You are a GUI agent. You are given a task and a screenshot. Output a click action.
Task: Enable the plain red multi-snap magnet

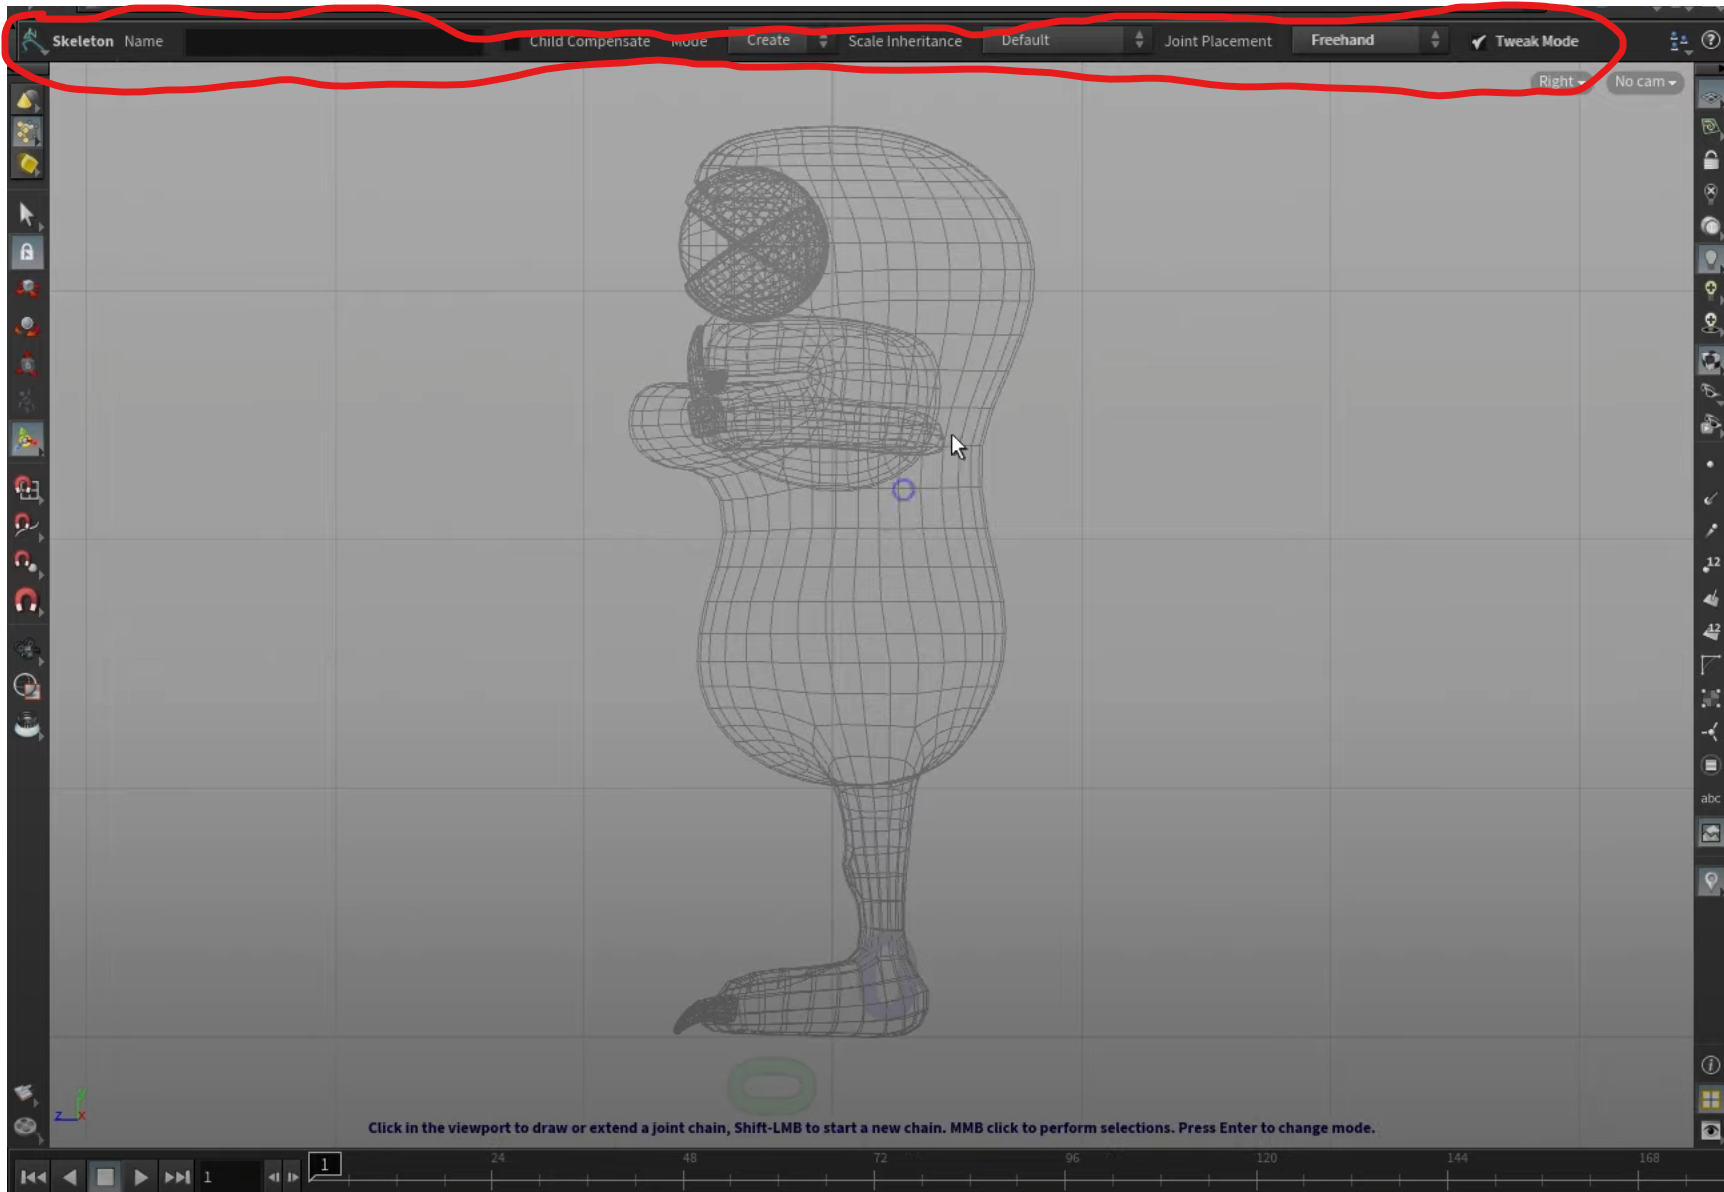pyautogui.click(x=27, y=600)
